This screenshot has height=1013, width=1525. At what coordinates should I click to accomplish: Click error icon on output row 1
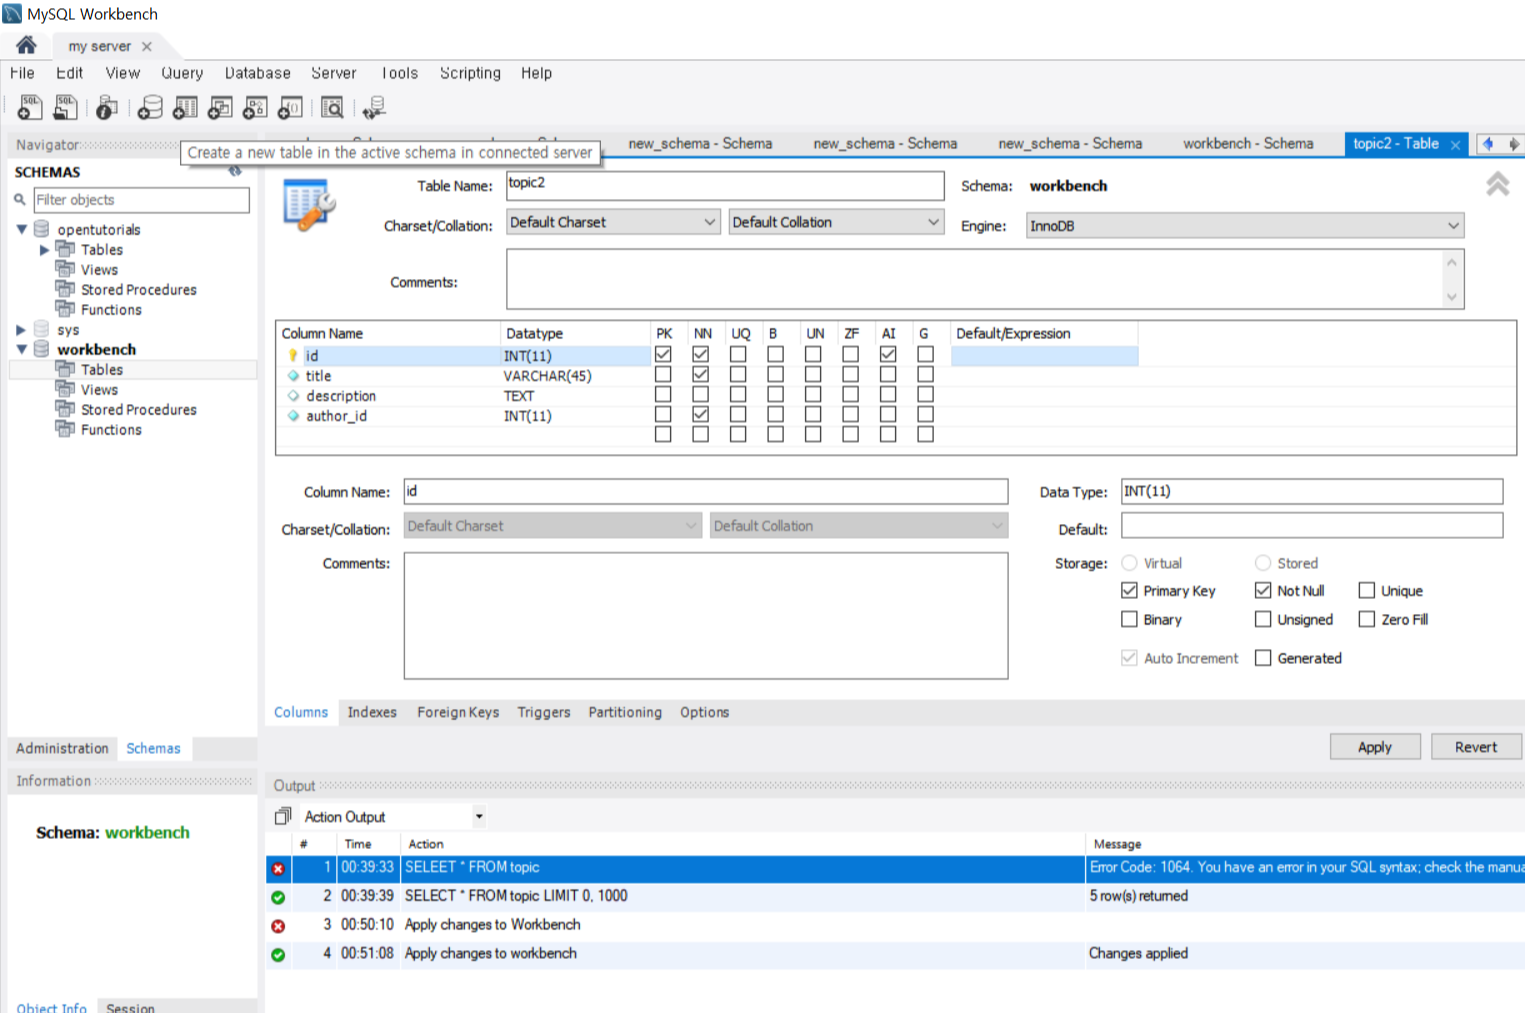coord(278,869)
